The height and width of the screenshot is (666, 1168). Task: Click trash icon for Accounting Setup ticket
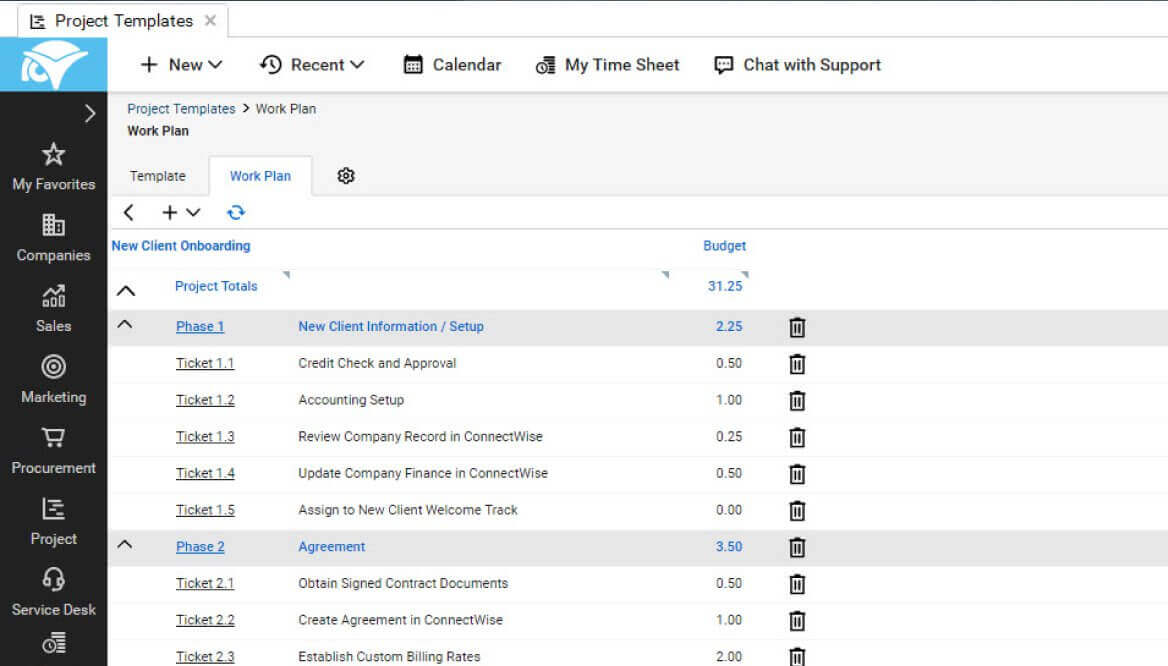point(797,400)
